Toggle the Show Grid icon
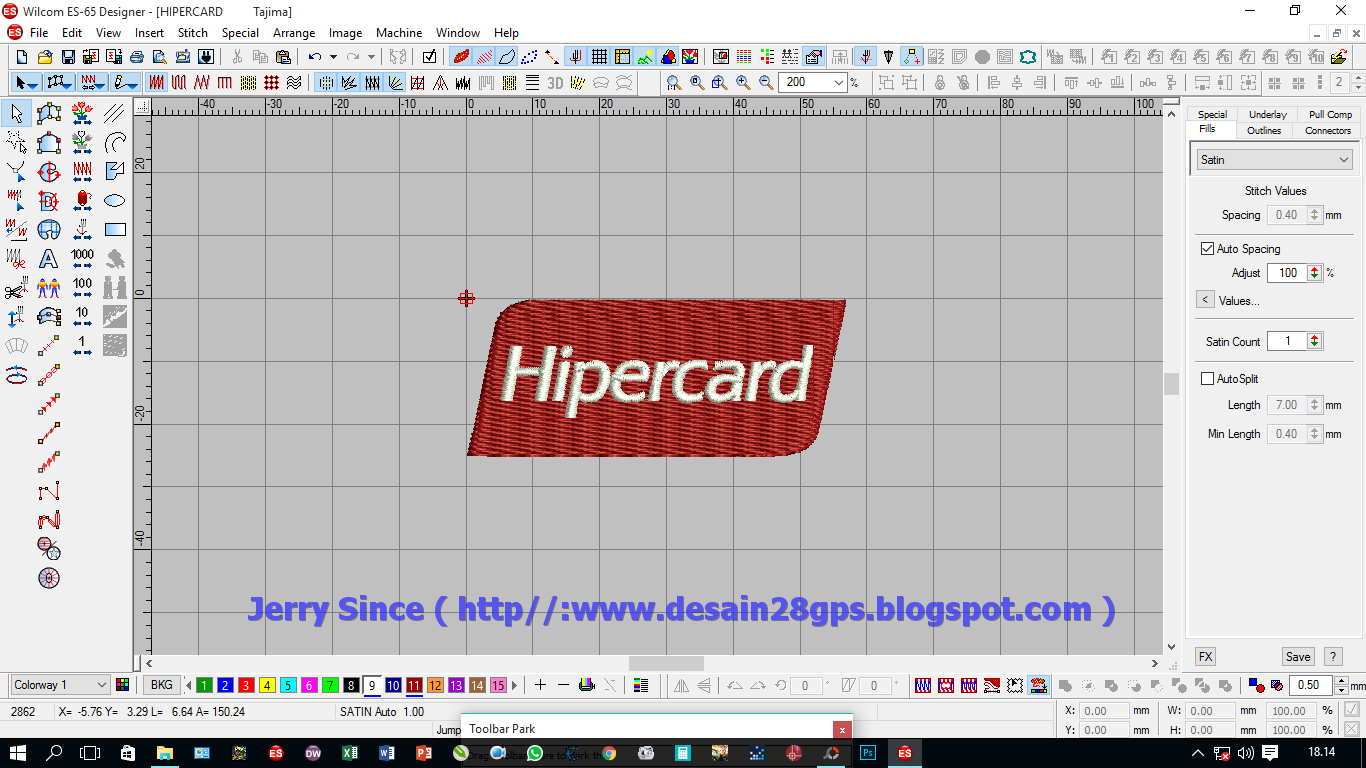 (x=599, y=57)
